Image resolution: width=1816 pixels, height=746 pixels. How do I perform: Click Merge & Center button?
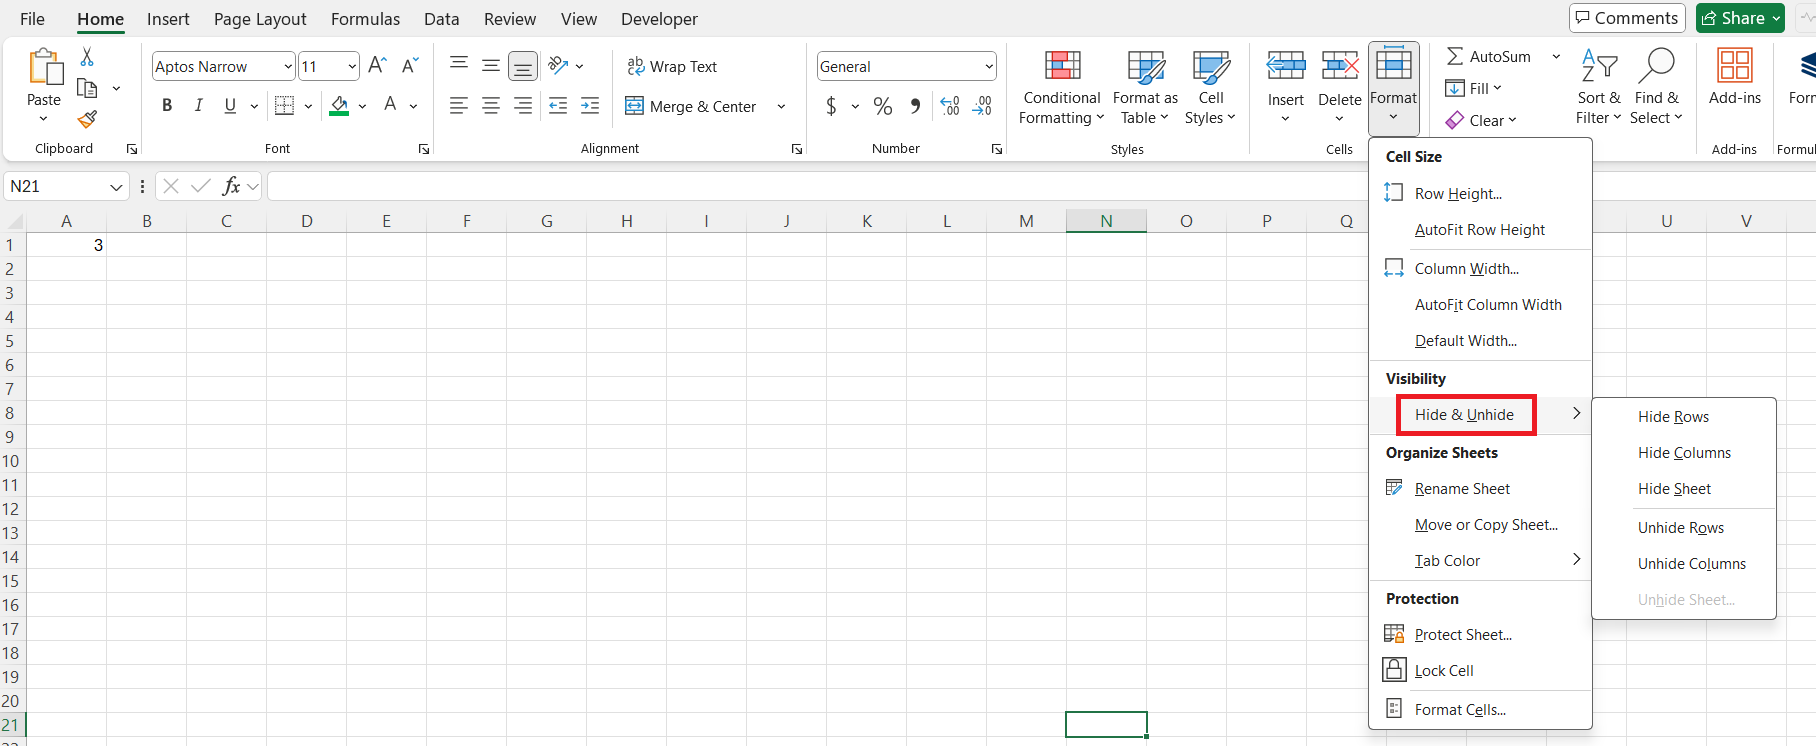(691, 106)
